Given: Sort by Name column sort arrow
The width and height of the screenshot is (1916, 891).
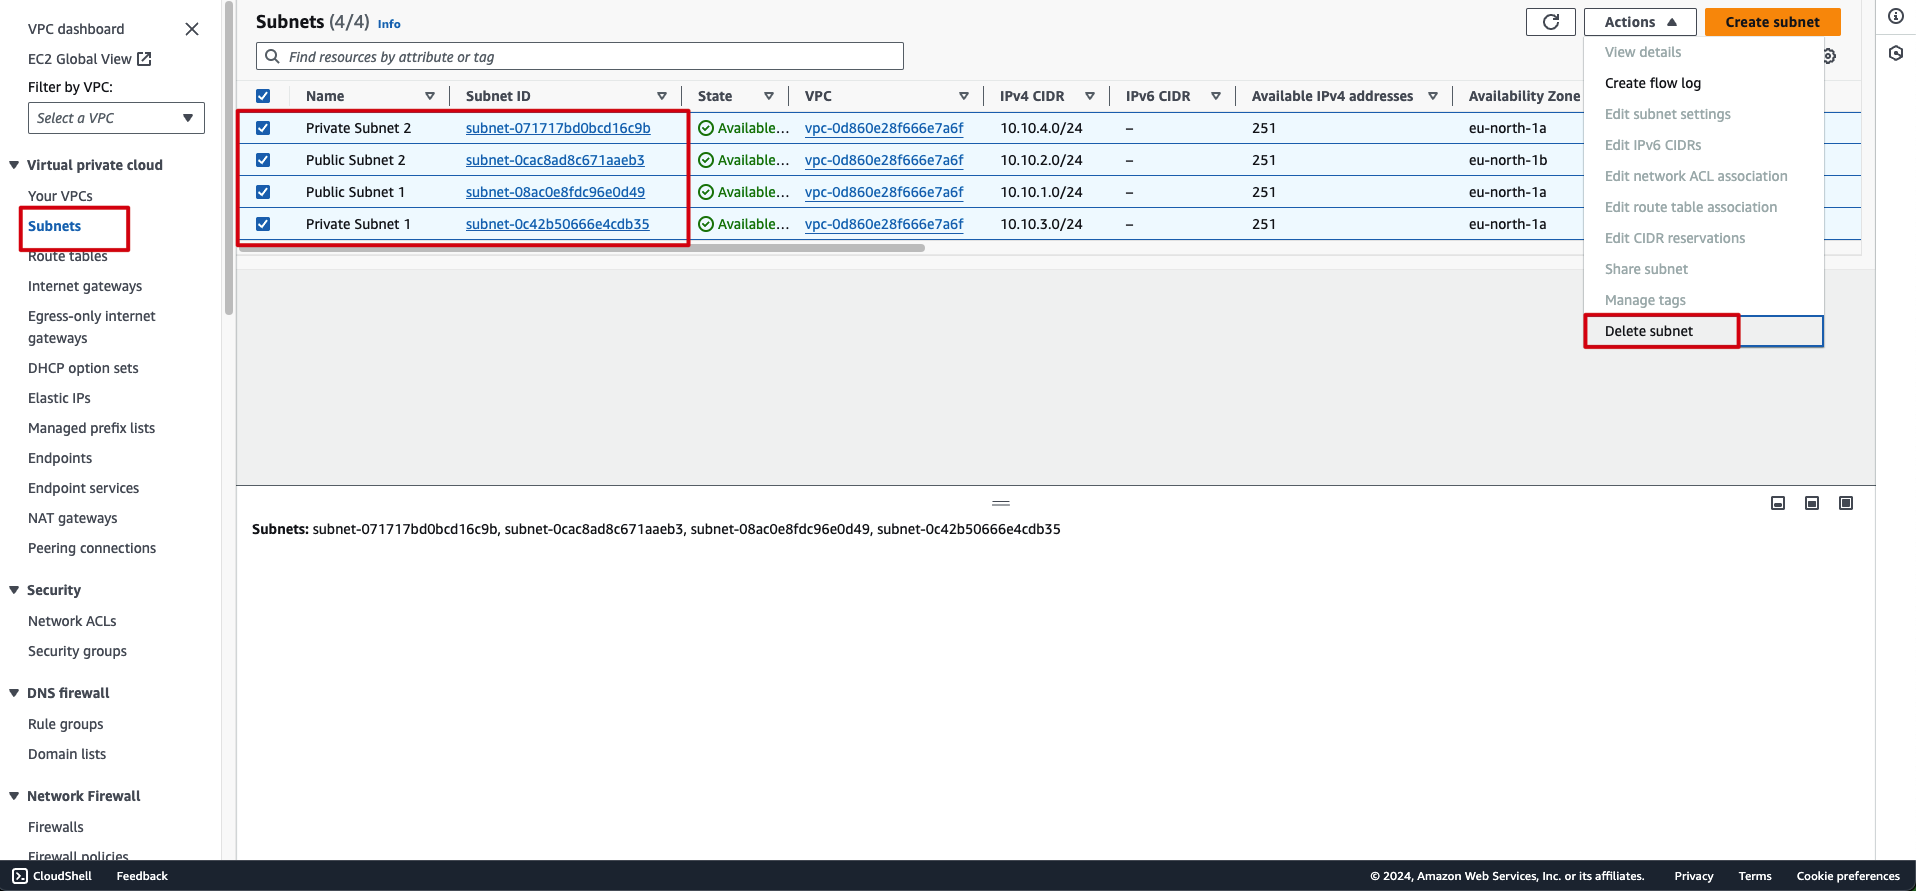Looking at the screenshot, I should (x=430, y=96).
